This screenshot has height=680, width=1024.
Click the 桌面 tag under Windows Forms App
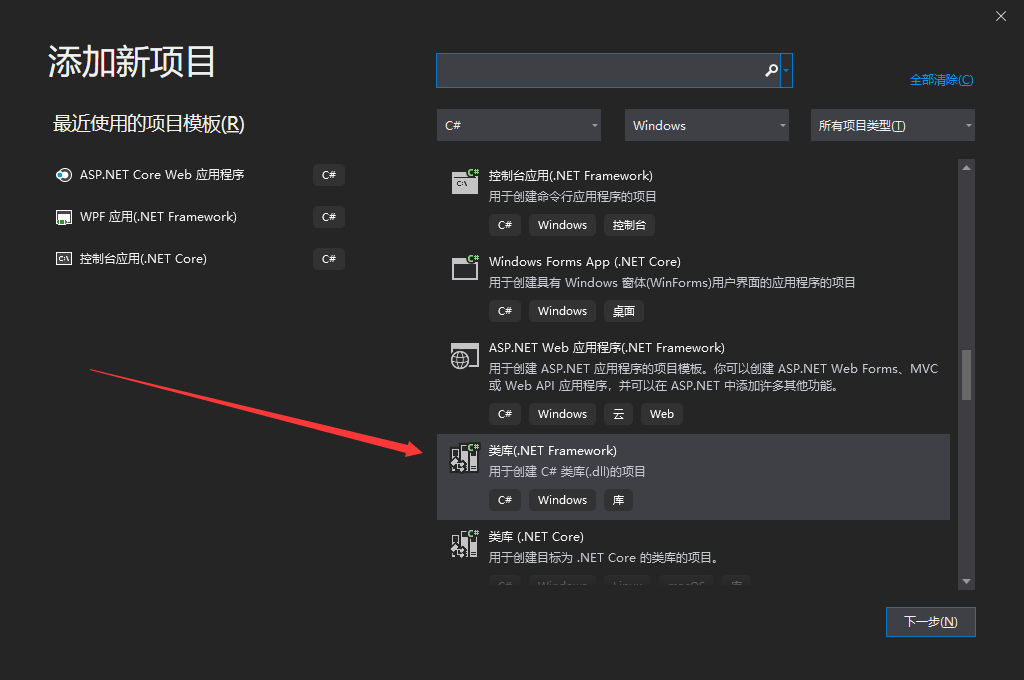pyautogui.click(x=624, y=311)
